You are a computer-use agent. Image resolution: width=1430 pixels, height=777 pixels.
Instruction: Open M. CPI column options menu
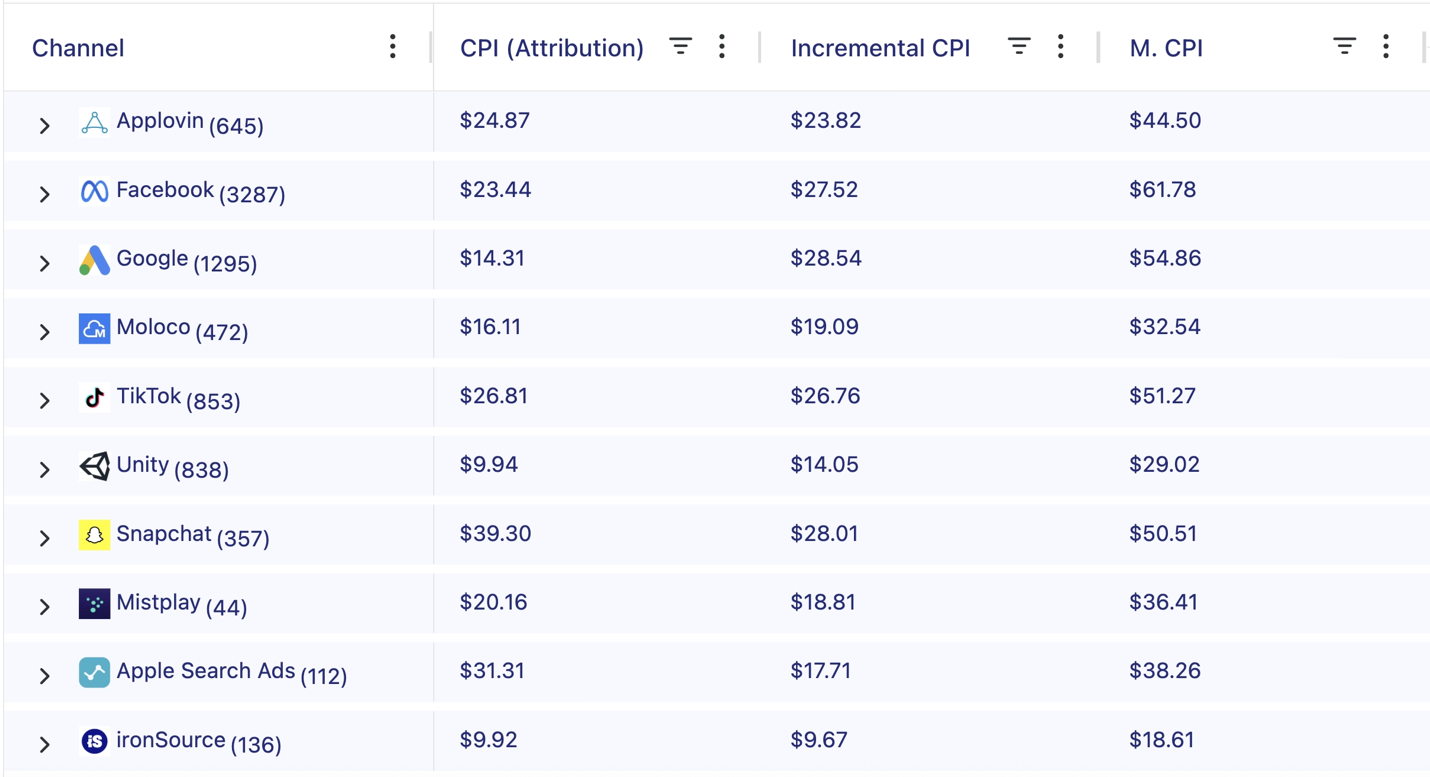click(x=1386, y=47)
